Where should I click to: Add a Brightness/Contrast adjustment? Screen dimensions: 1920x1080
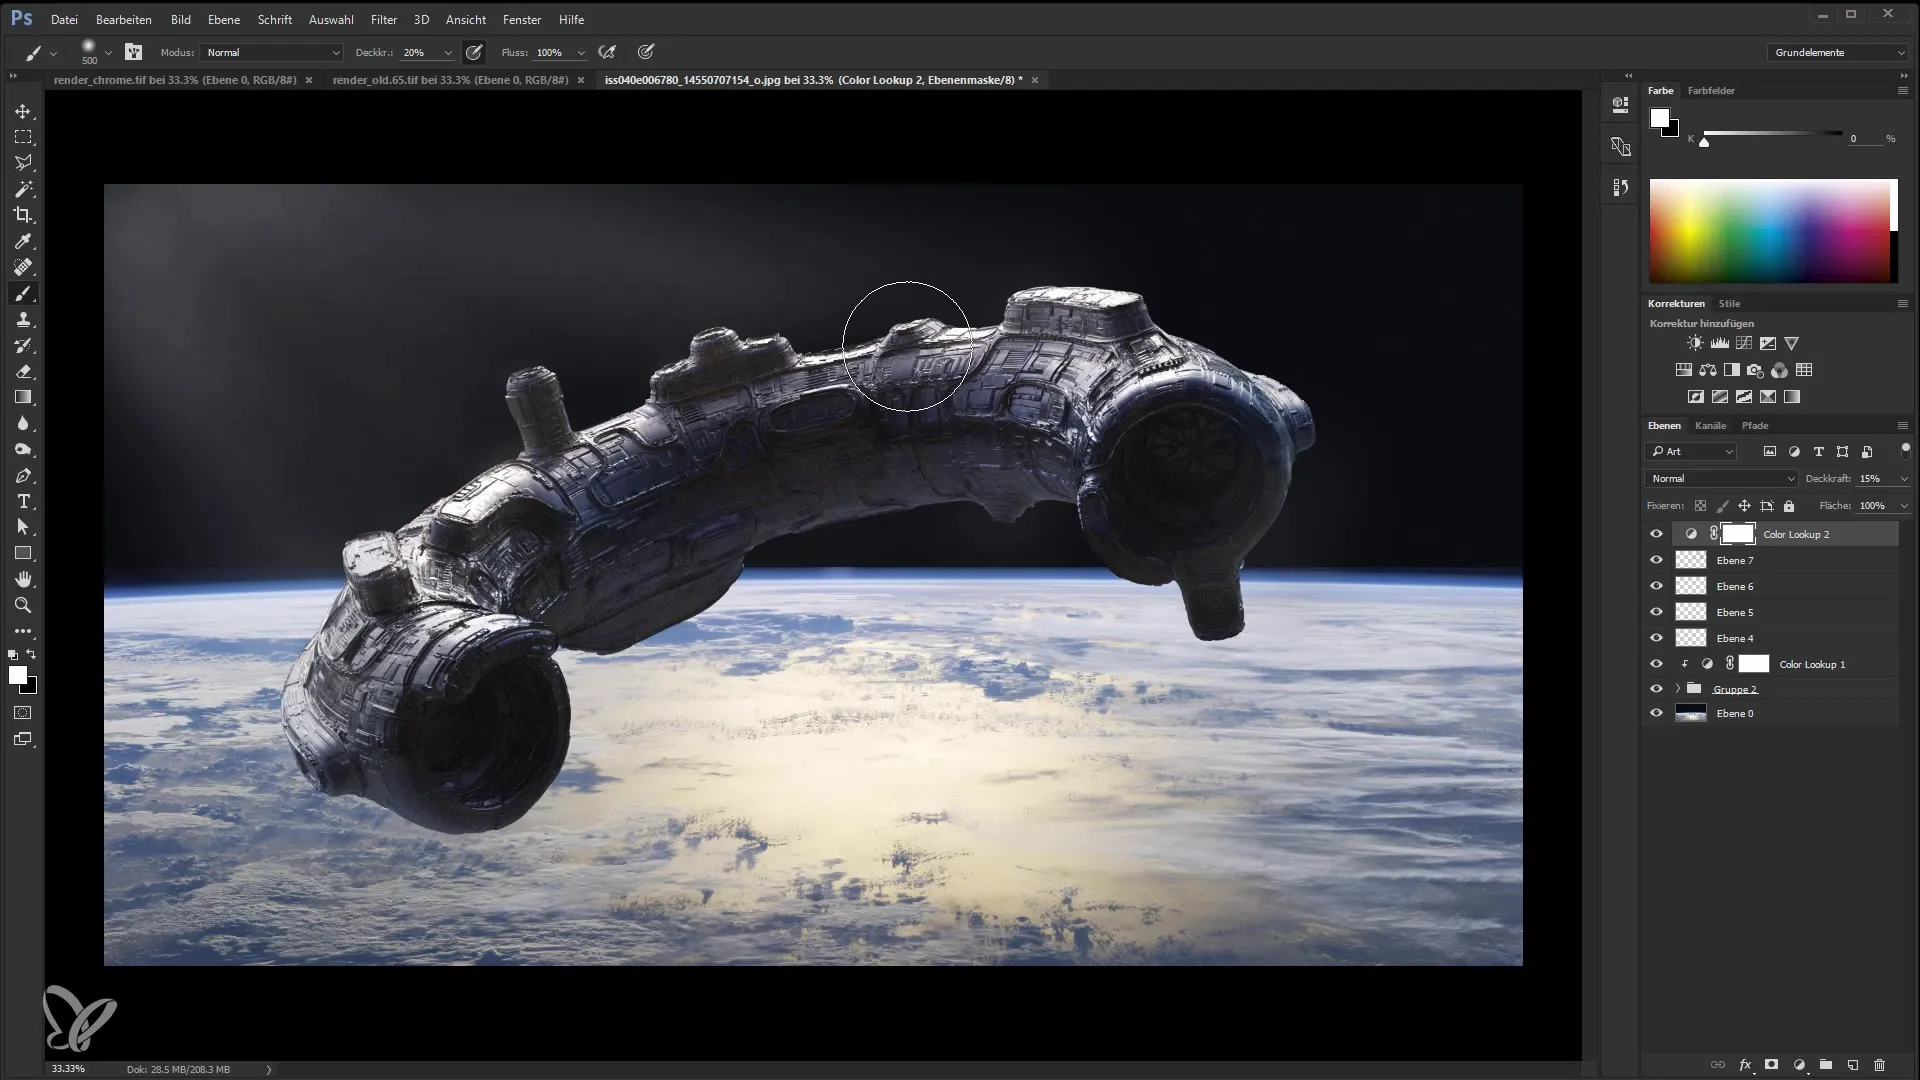click(1695, 343)
